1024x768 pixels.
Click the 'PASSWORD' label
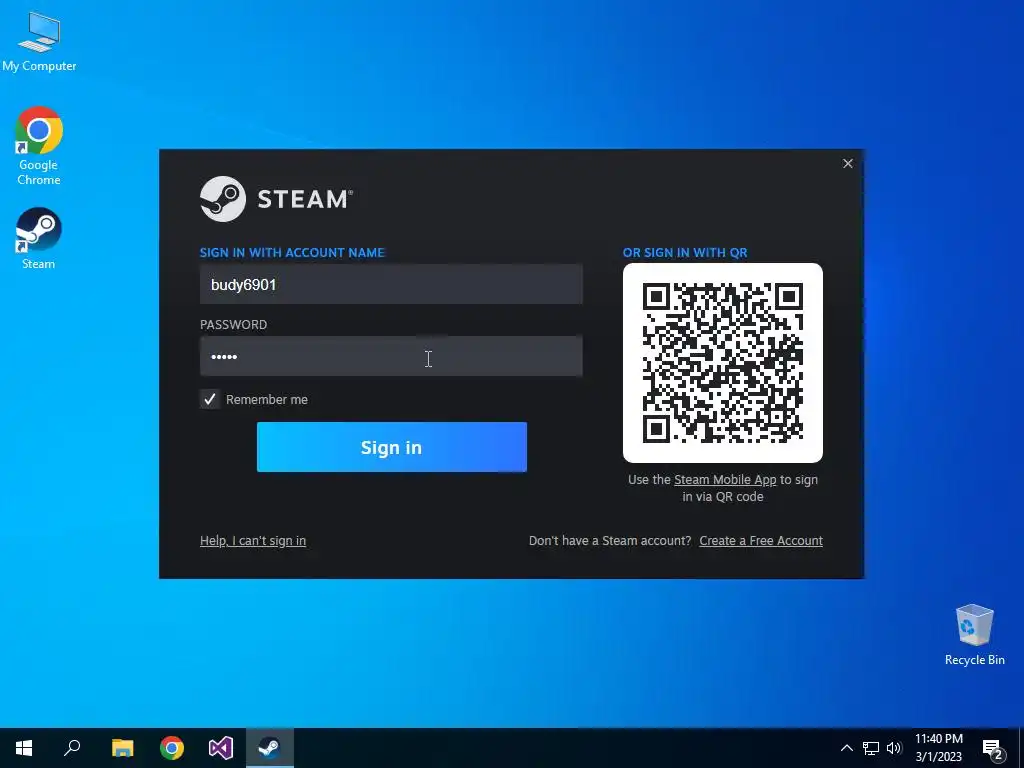233,325
